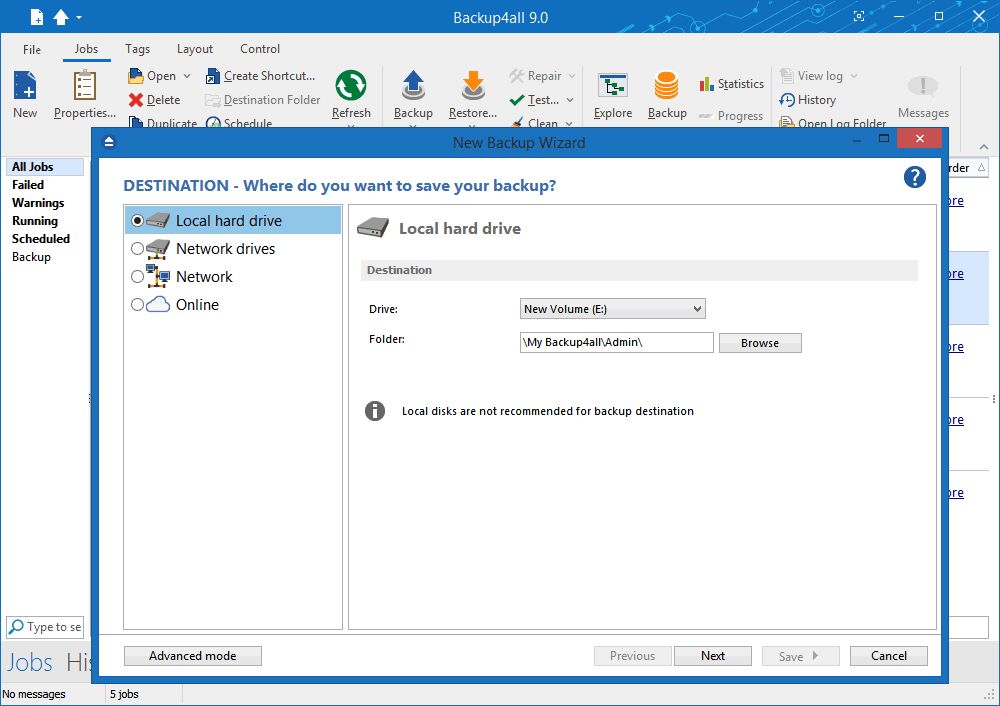1000x706 pixels.
Task: Click the wizard title bar eject icon
Action: click(109, 142)
